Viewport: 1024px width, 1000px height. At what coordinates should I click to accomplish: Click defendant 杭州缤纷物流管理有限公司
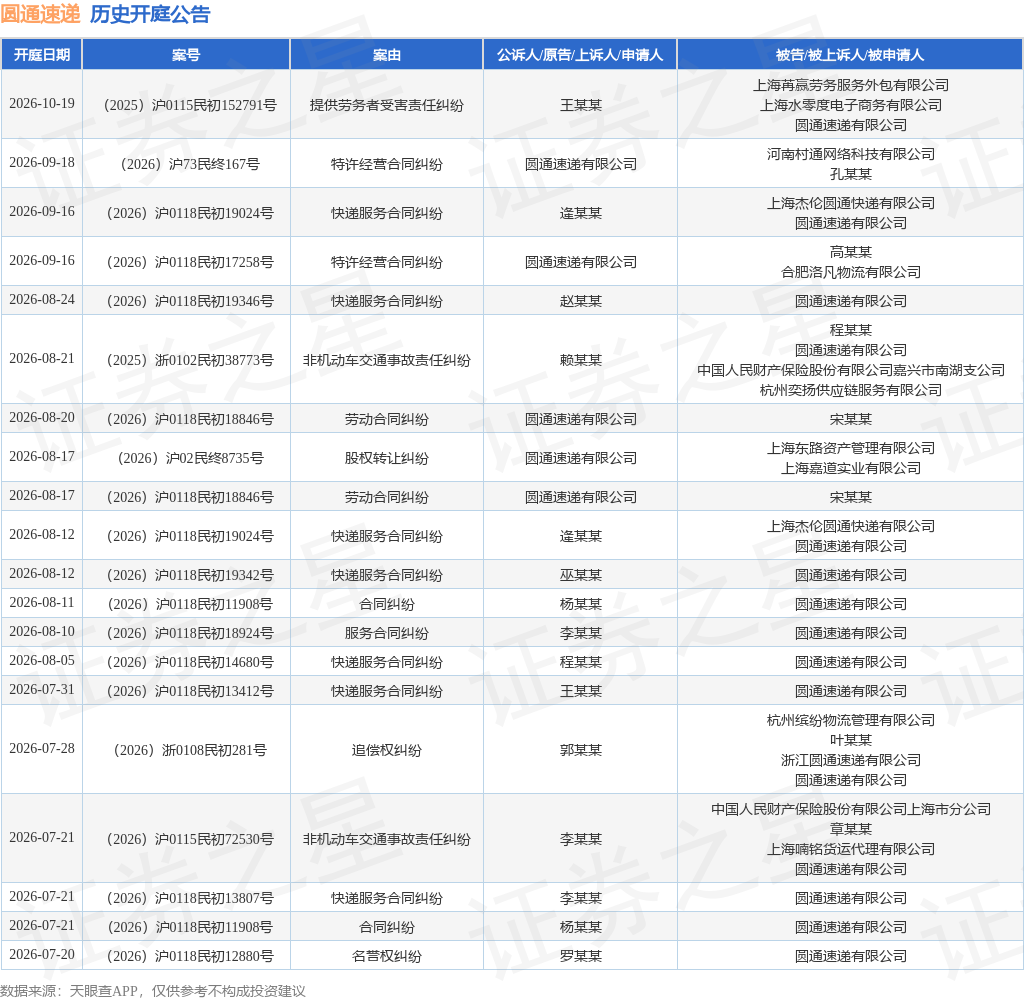(x=850, y=720)
